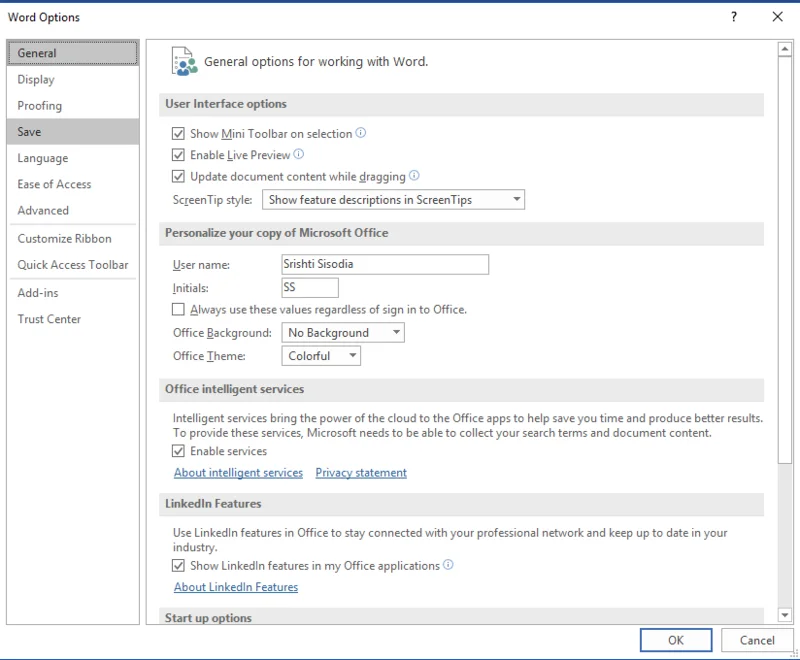This screenshot has width=800, height=660.
Task: Confirm changes with the OK button
Action: pyautogui.click(x=676, y=640)
